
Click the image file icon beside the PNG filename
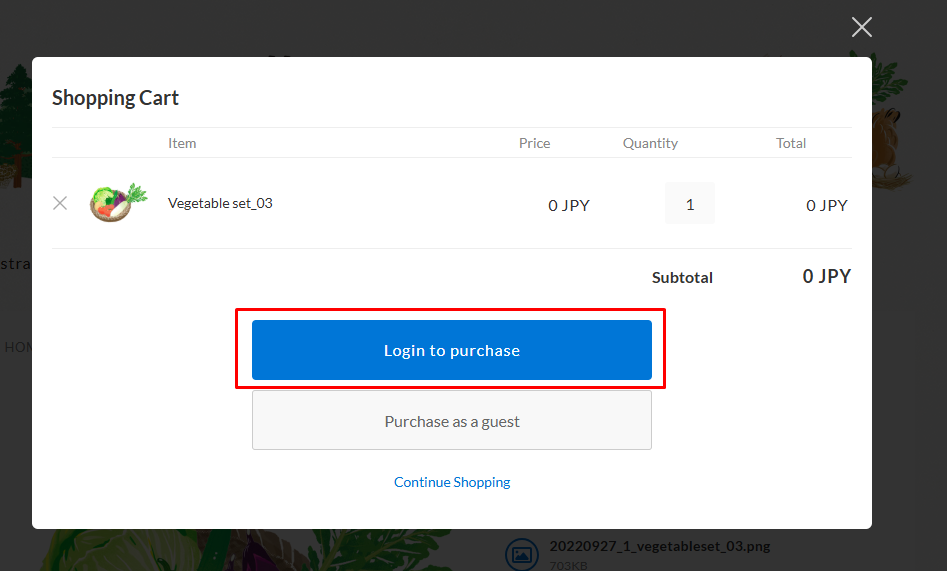click(x=520, y=553)
